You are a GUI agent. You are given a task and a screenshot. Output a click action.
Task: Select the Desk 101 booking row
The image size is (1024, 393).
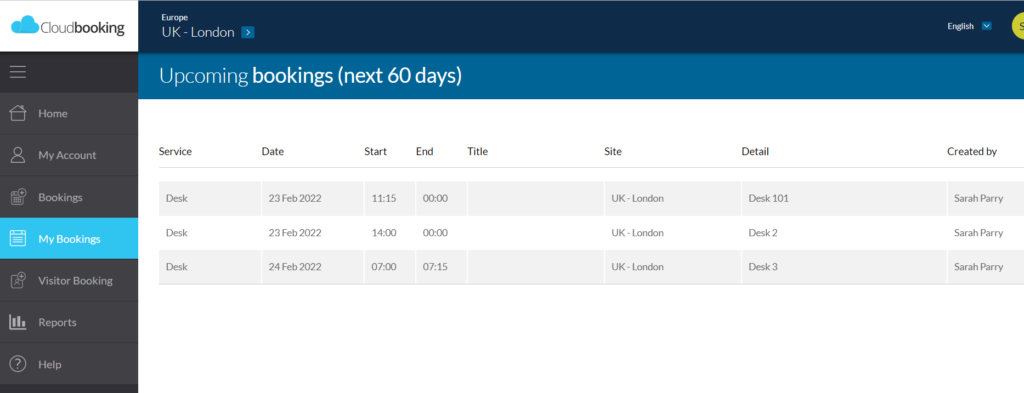click(x=591, y=198)
